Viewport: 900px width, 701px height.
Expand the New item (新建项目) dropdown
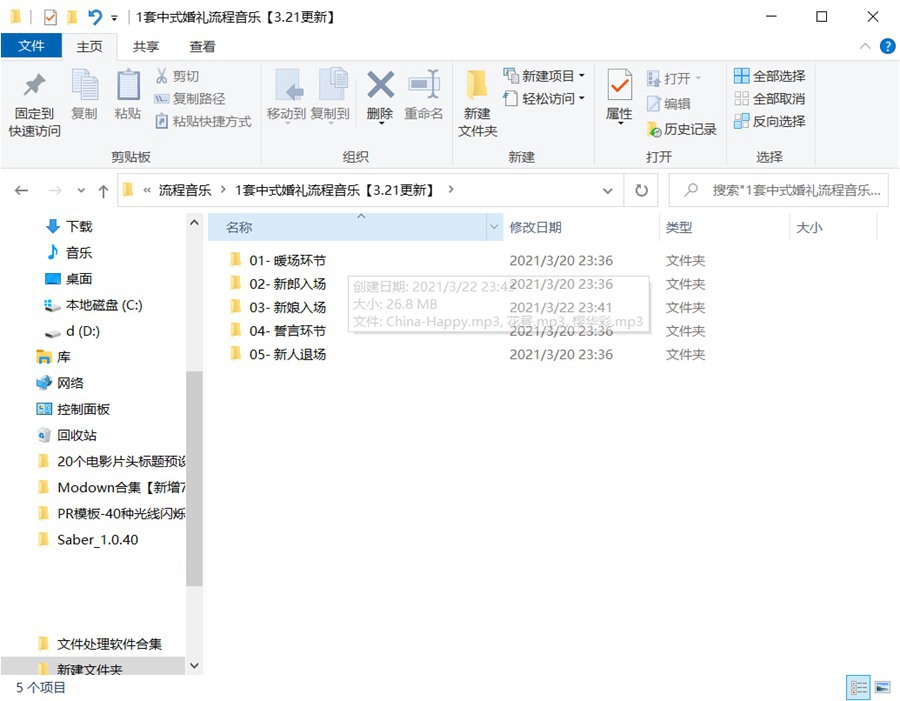pos(581,75)
